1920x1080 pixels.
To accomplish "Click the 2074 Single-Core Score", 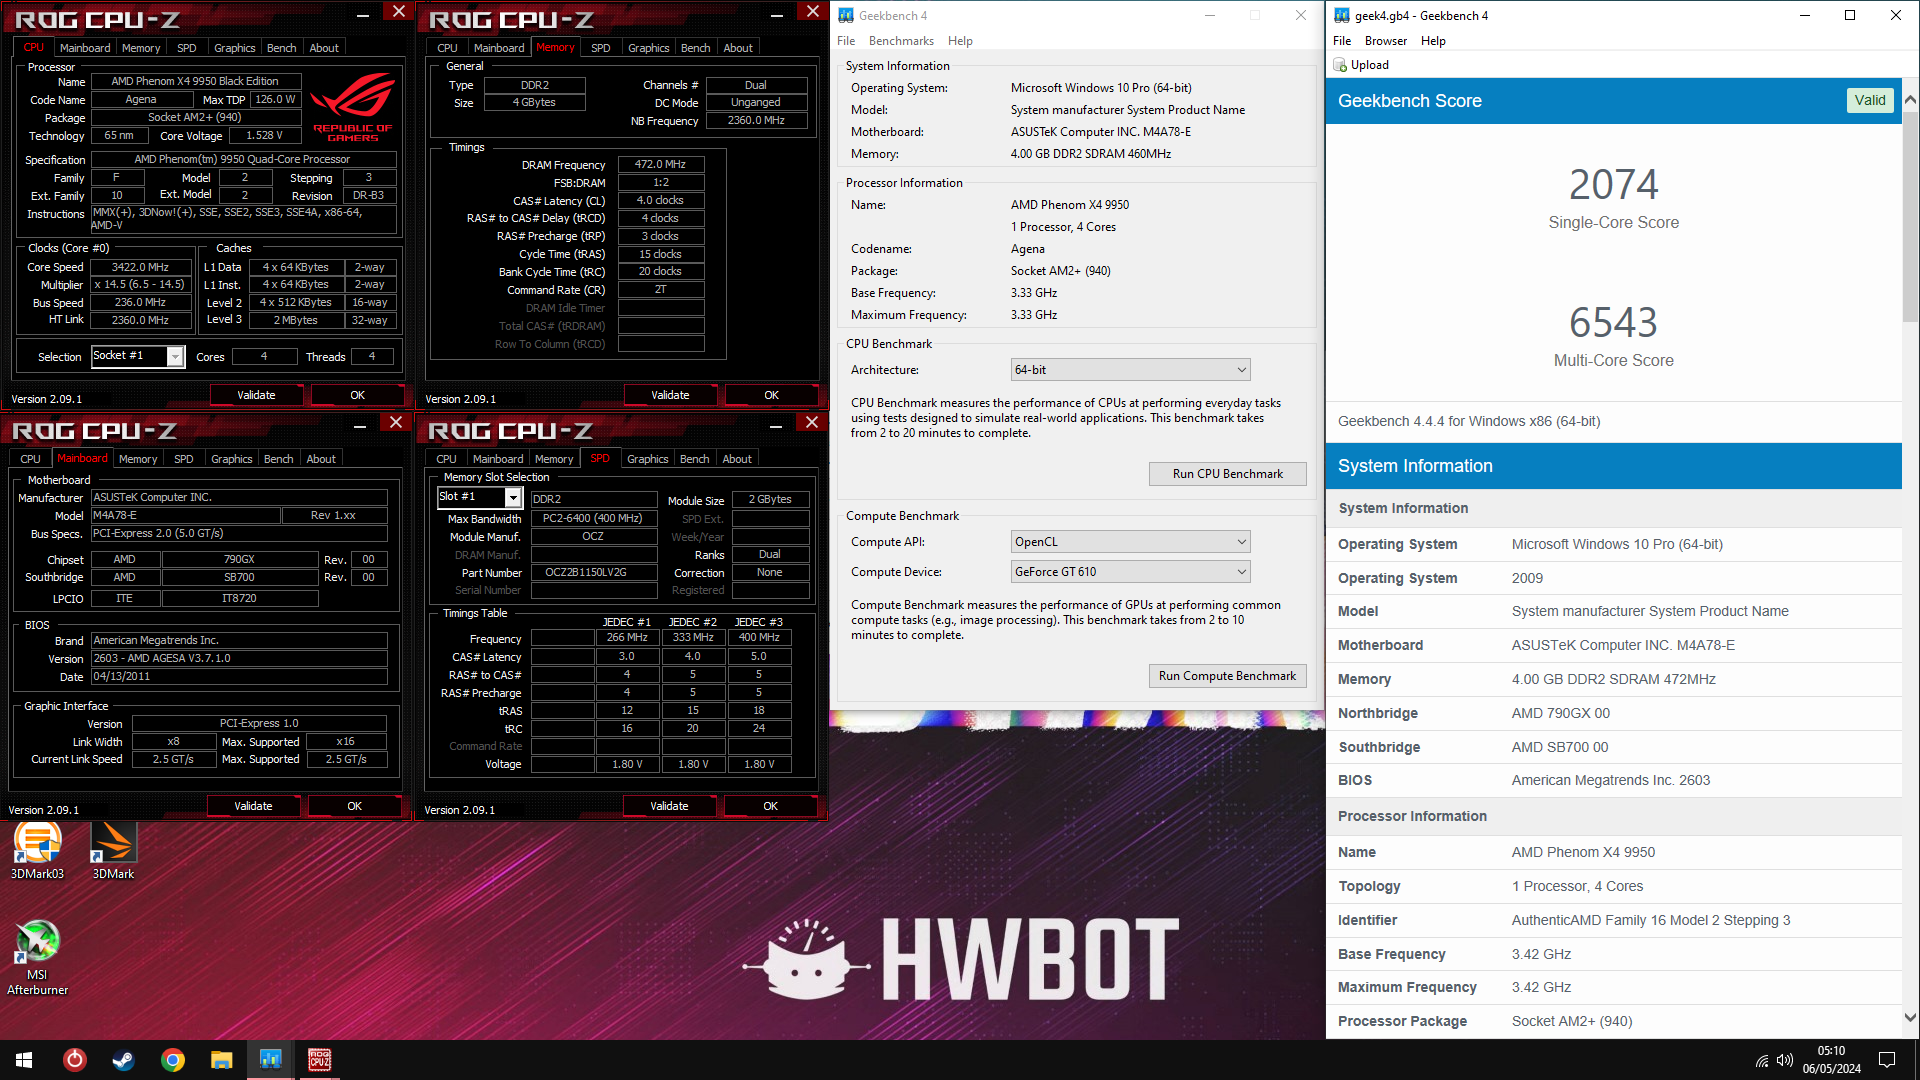I will tap(1613, 184).
